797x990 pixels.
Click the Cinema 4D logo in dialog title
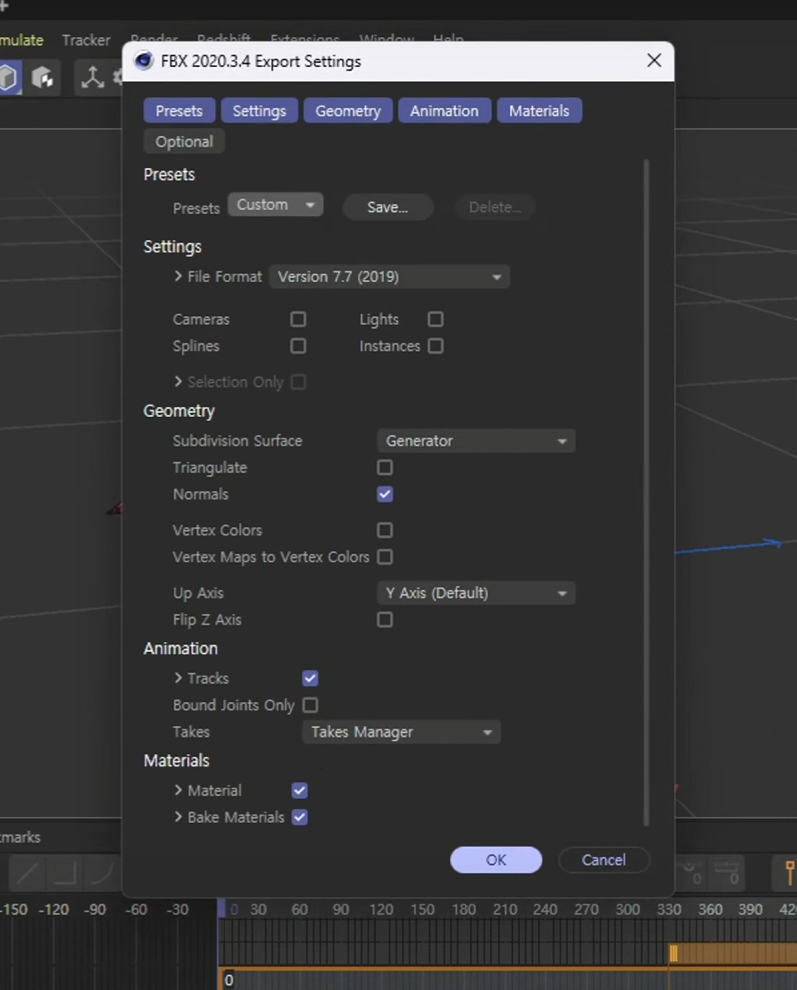[x=144, y=61]
